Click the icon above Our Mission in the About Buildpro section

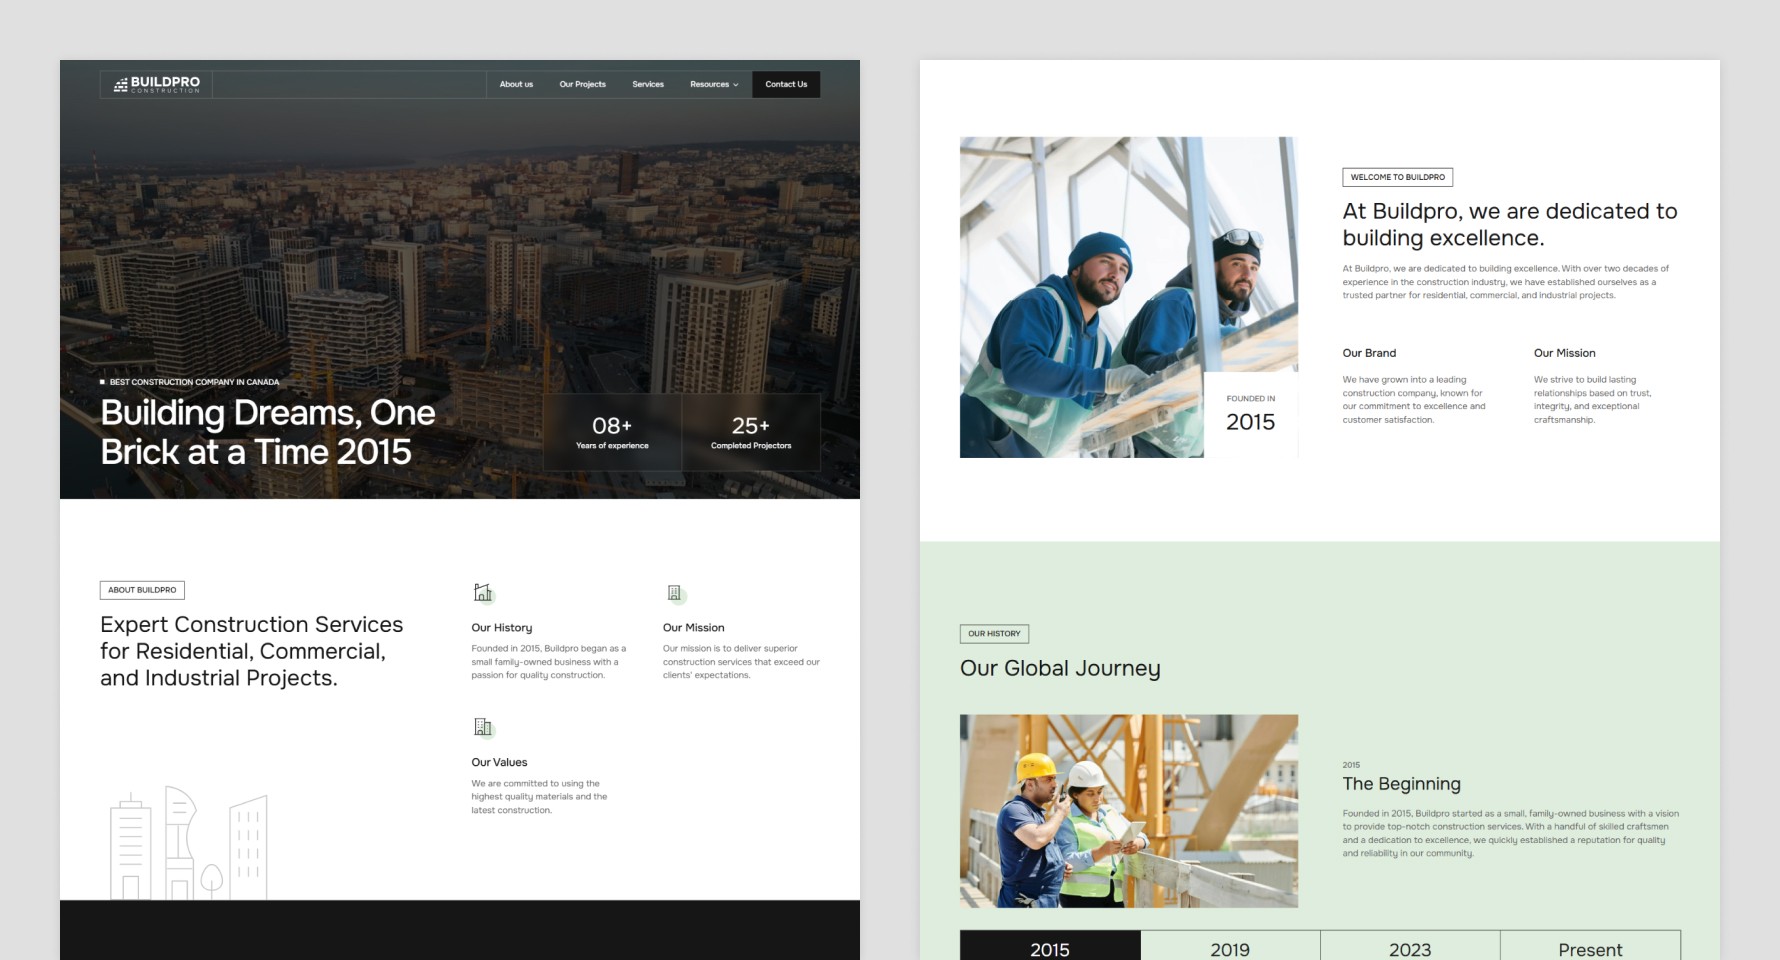(x=675, y=594)
